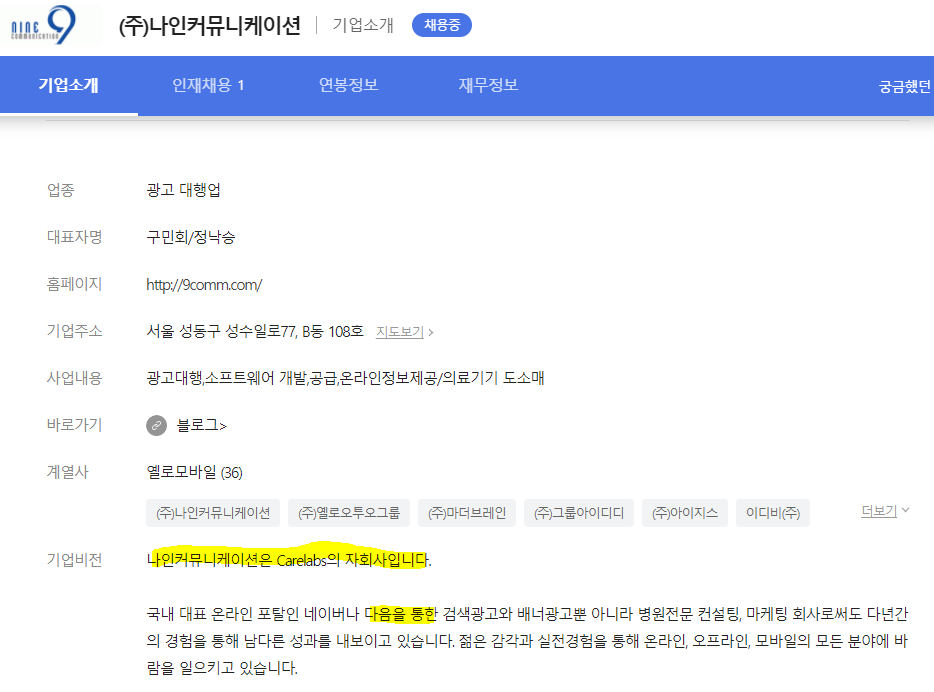Click the 홈페이지 field label
The height and width of the screenshot is (692, 934).
pyautogui.click(x=74, y=284)
